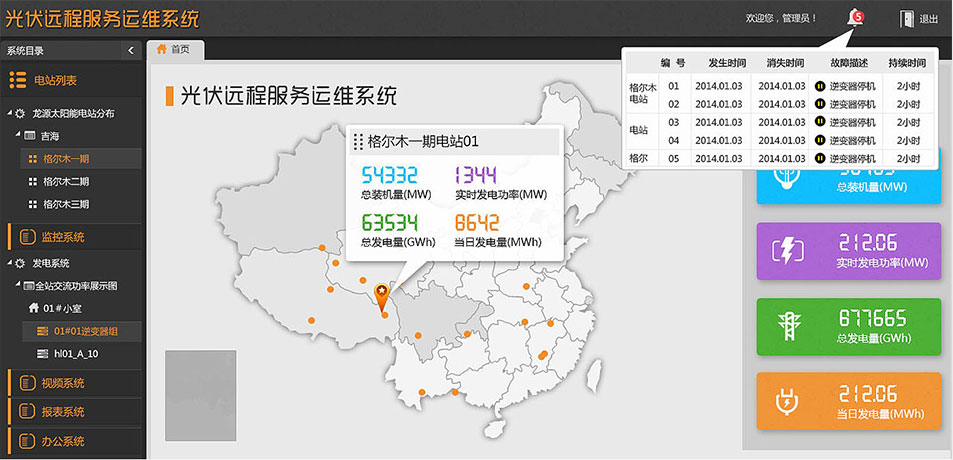The height and width of the screenshot is (460, 953).
Task: Open the alarm bell notifications icon
Action: click(x=854, y=17)
